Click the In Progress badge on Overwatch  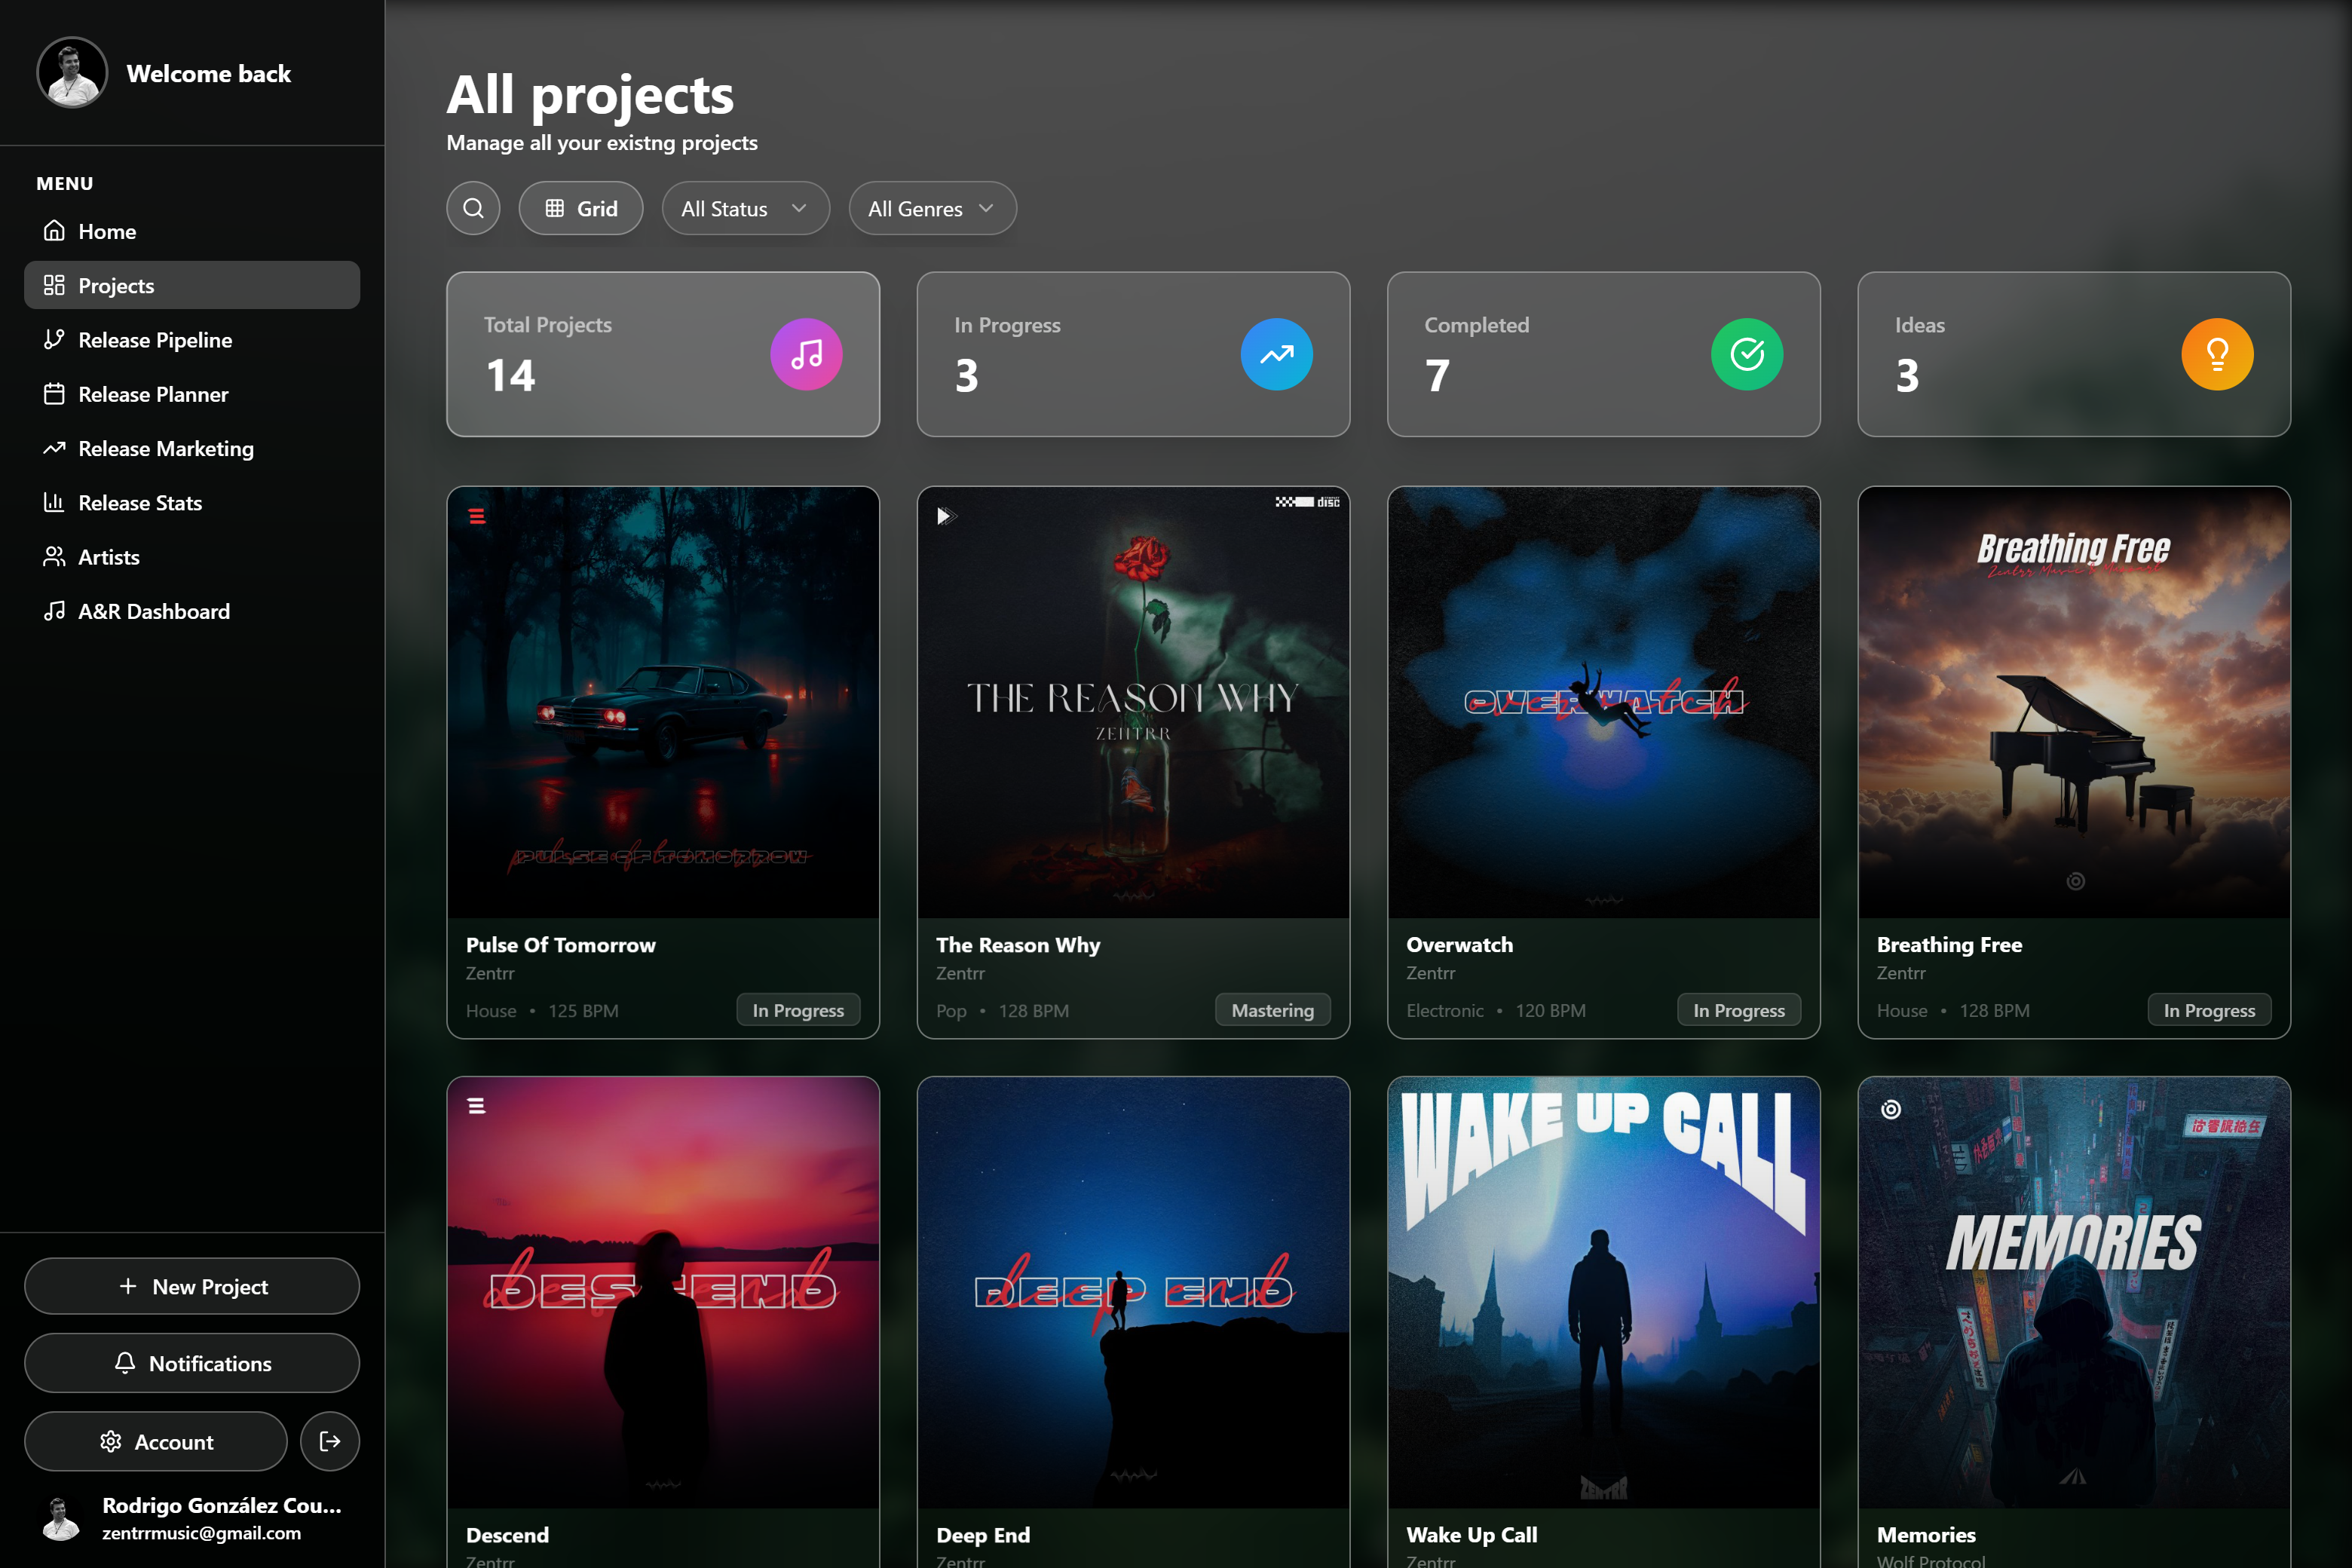[1739, 1010]
